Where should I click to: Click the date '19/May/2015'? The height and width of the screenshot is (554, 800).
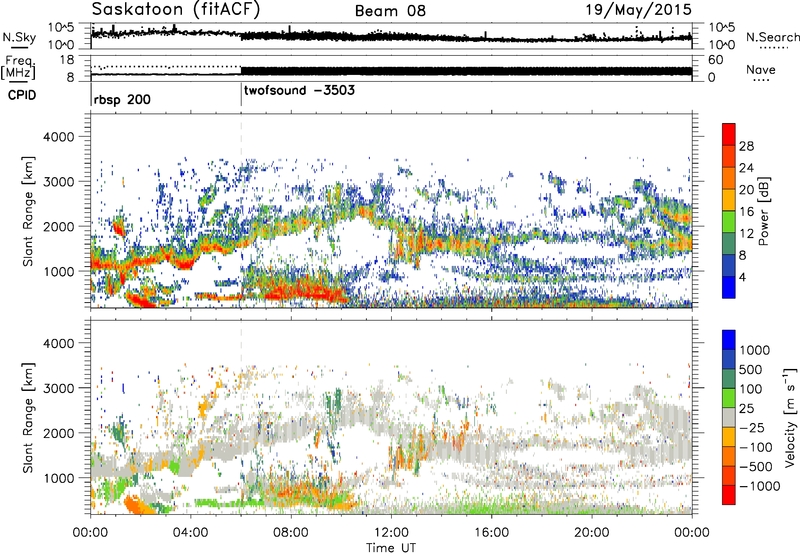(638, 9)
